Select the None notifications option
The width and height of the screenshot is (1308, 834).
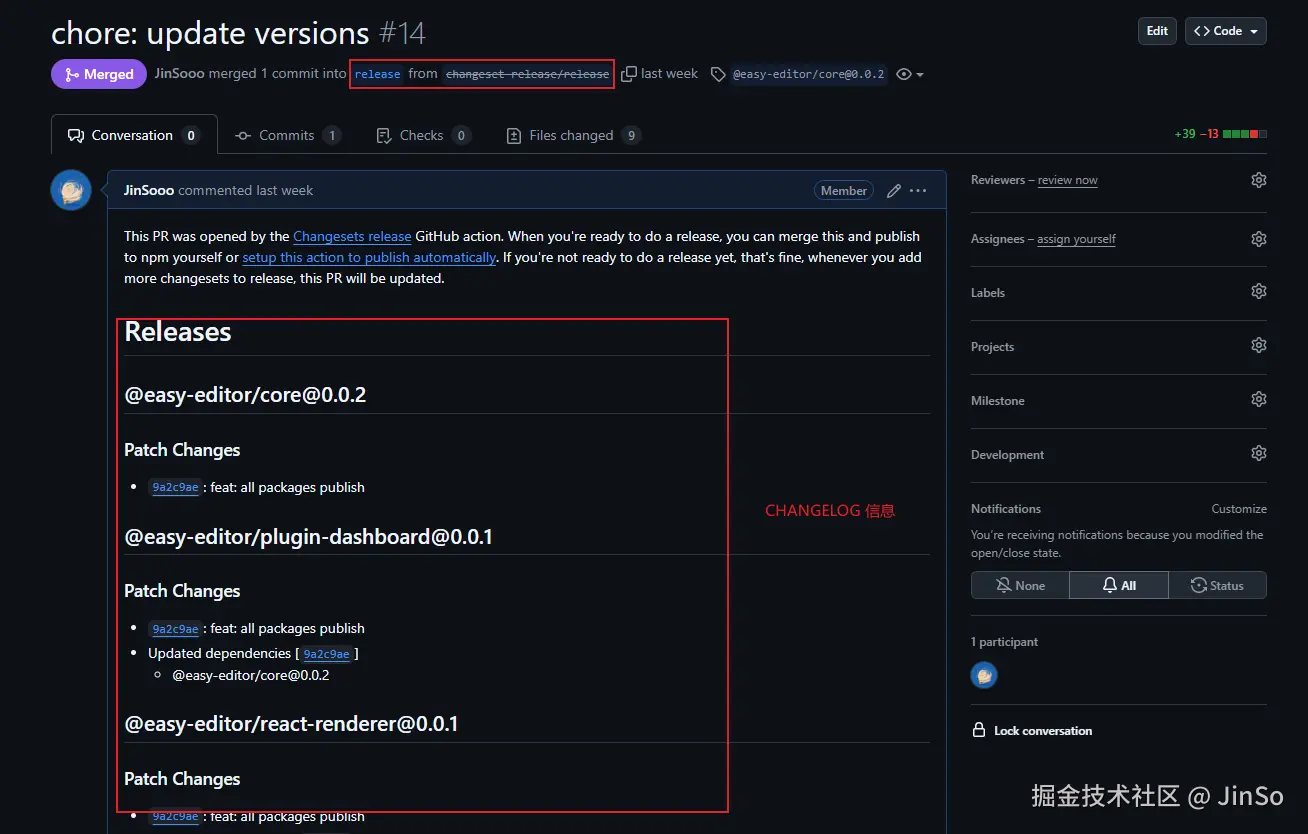(1020, 585)
